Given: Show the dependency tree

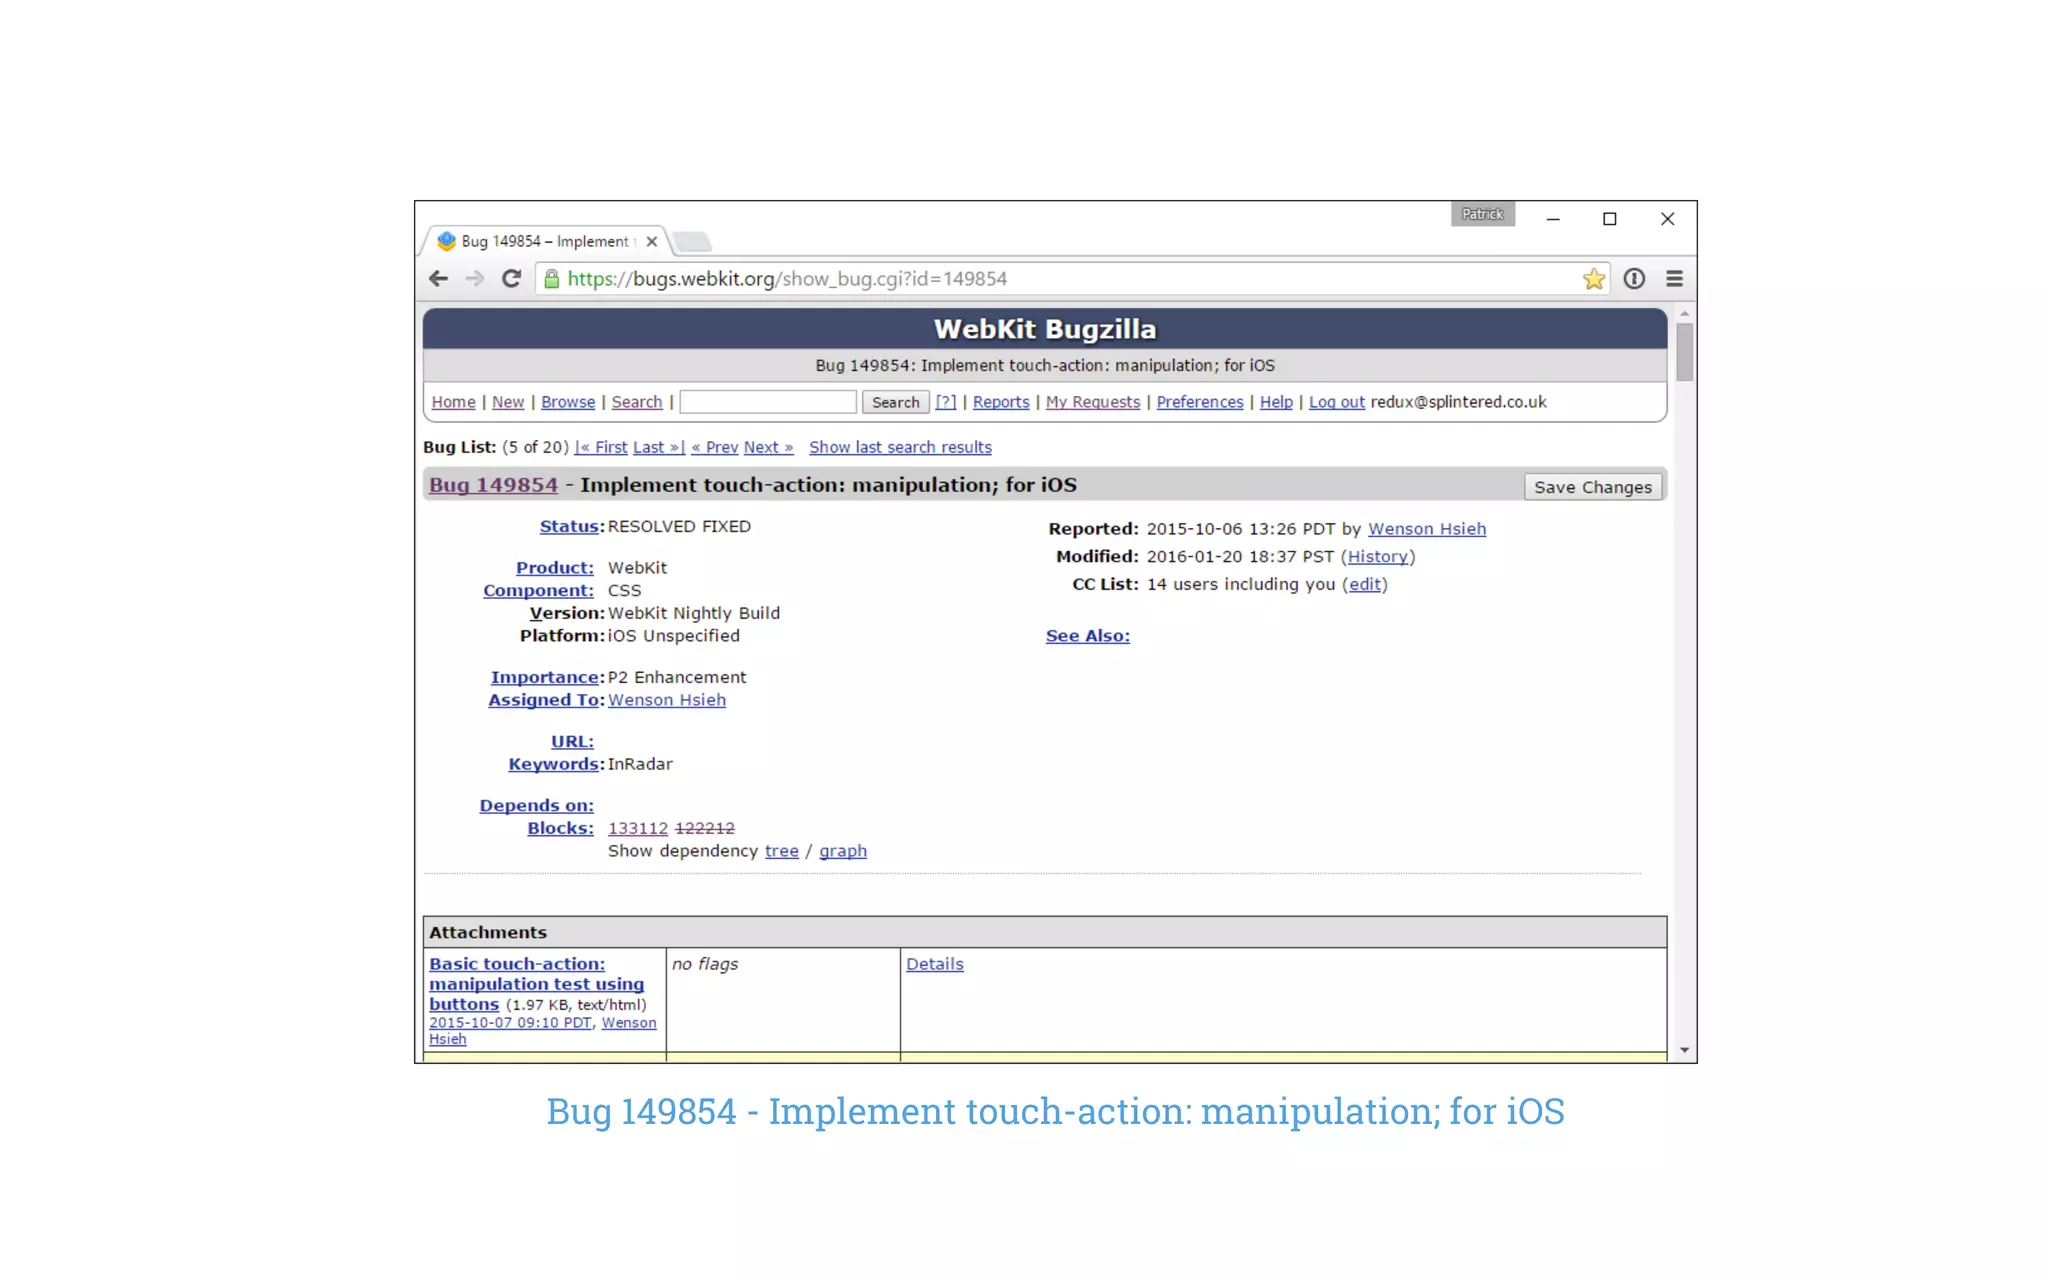Looking at the screenshot, I should click(x=782, y=852).
